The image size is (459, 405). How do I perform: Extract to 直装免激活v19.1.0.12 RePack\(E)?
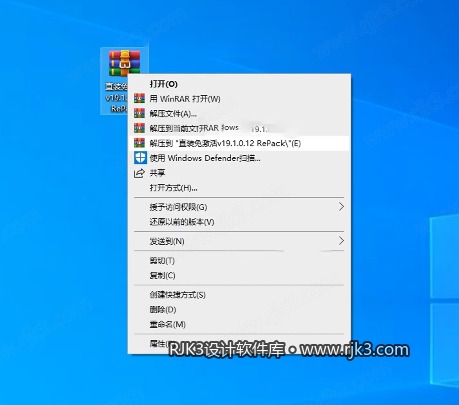(x=239, y=143)
